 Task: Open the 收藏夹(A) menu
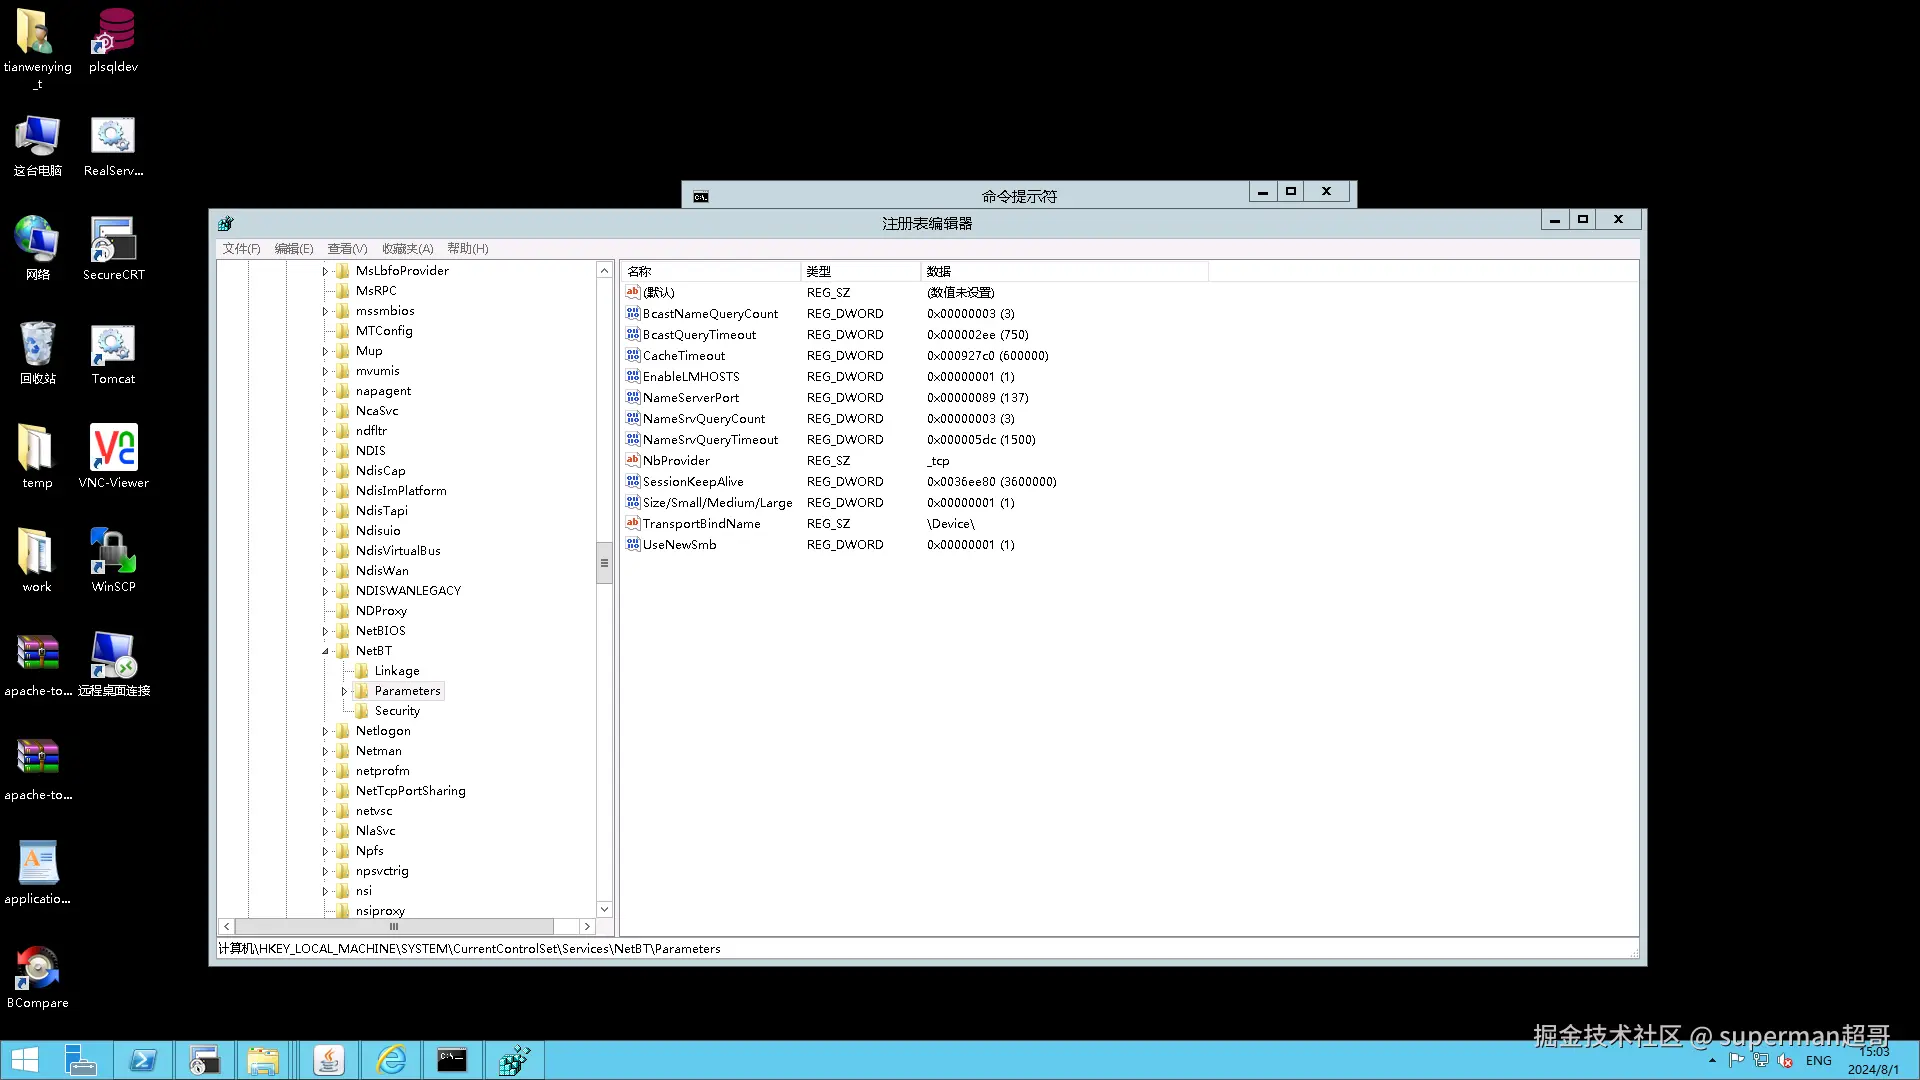(x=407, y=249)
